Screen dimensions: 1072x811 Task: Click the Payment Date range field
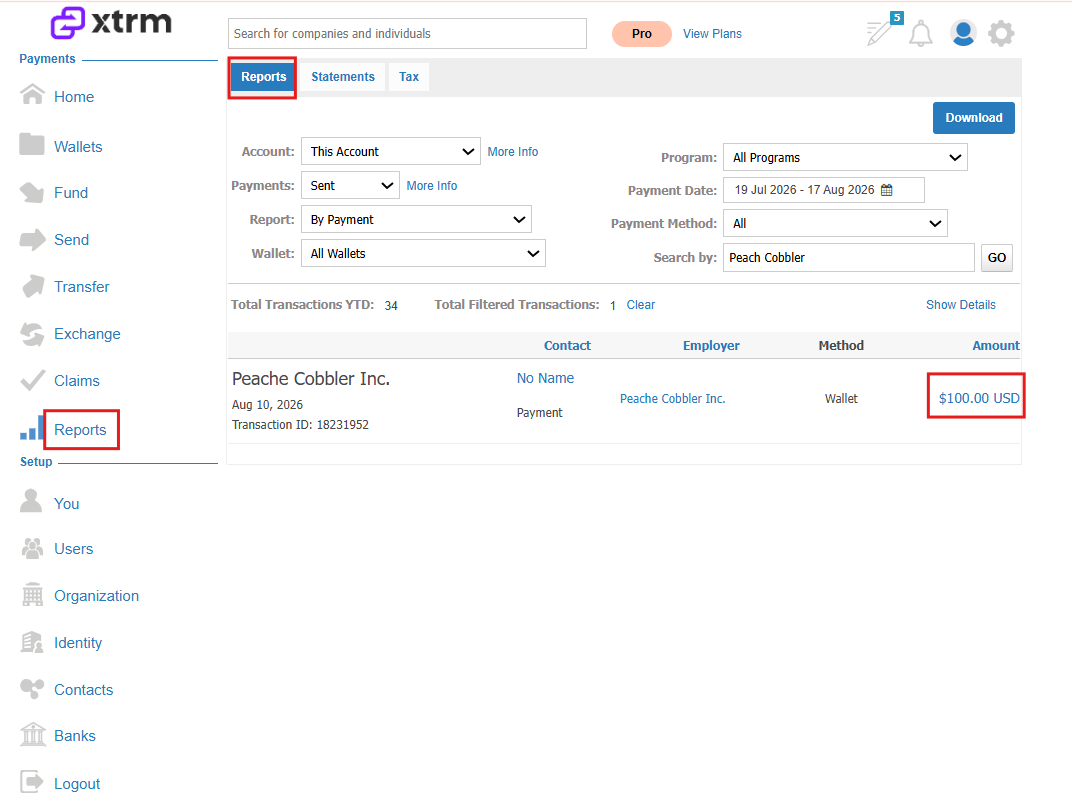click(823, 190)
